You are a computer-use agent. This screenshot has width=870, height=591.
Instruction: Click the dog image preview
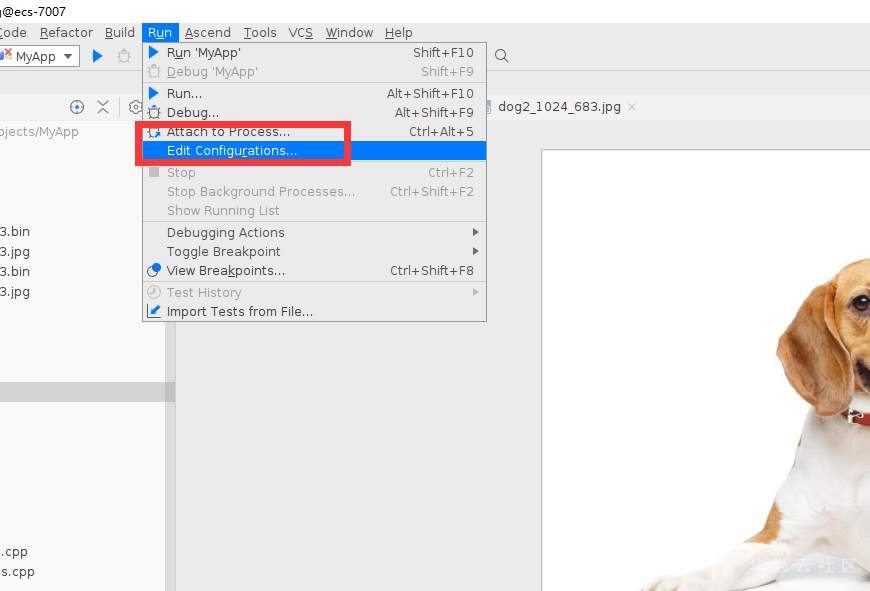(706, 370)
